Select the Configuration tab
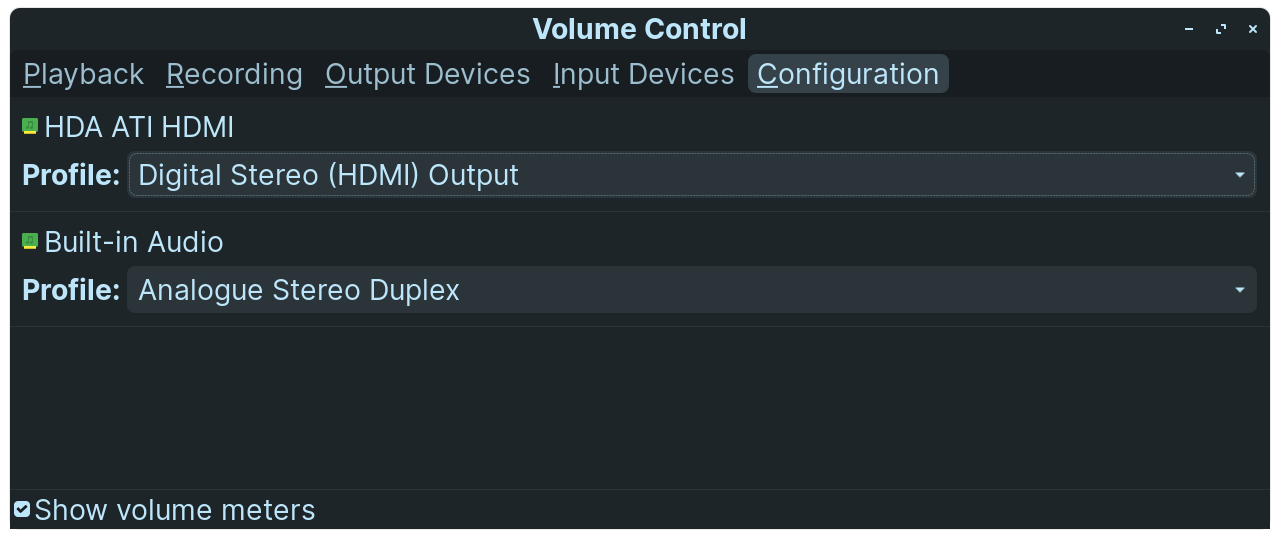 (848, 74)
